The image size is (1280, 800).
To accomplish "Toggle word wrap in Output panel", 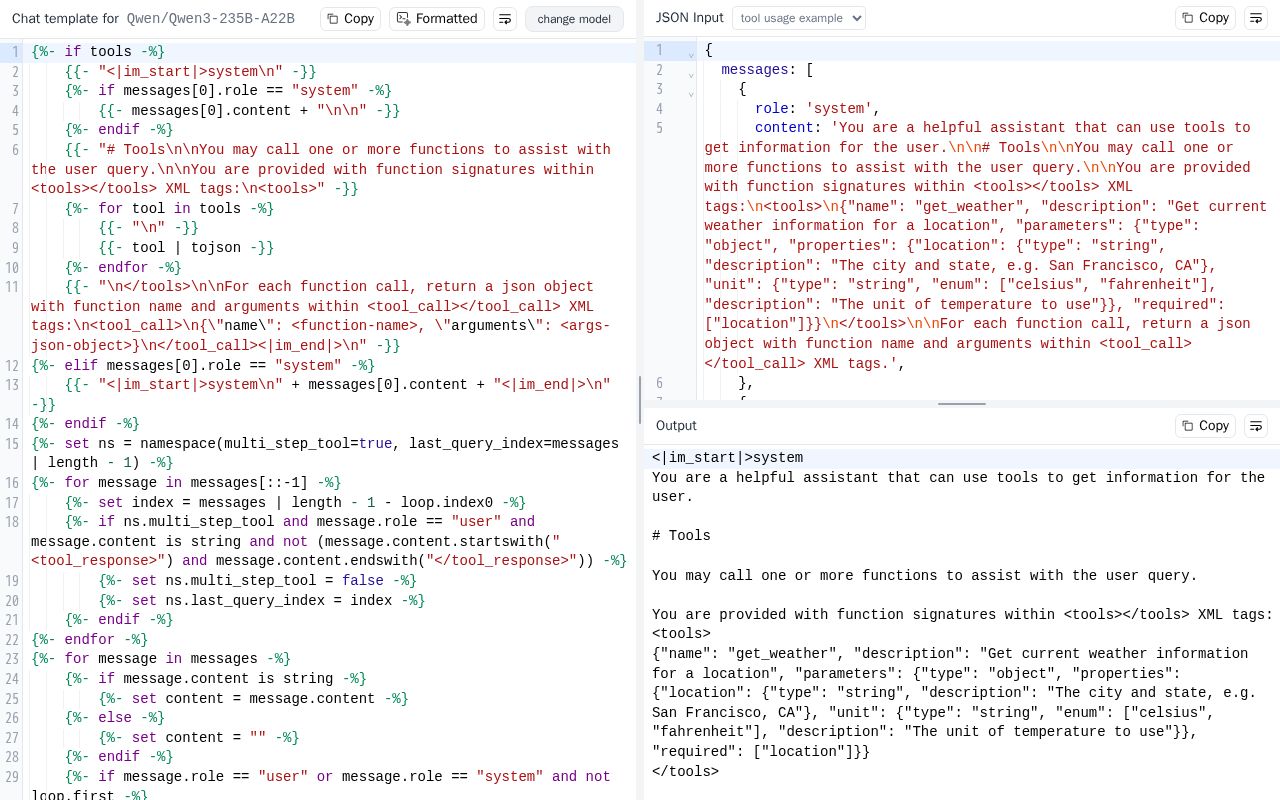I will point(1256,425).
